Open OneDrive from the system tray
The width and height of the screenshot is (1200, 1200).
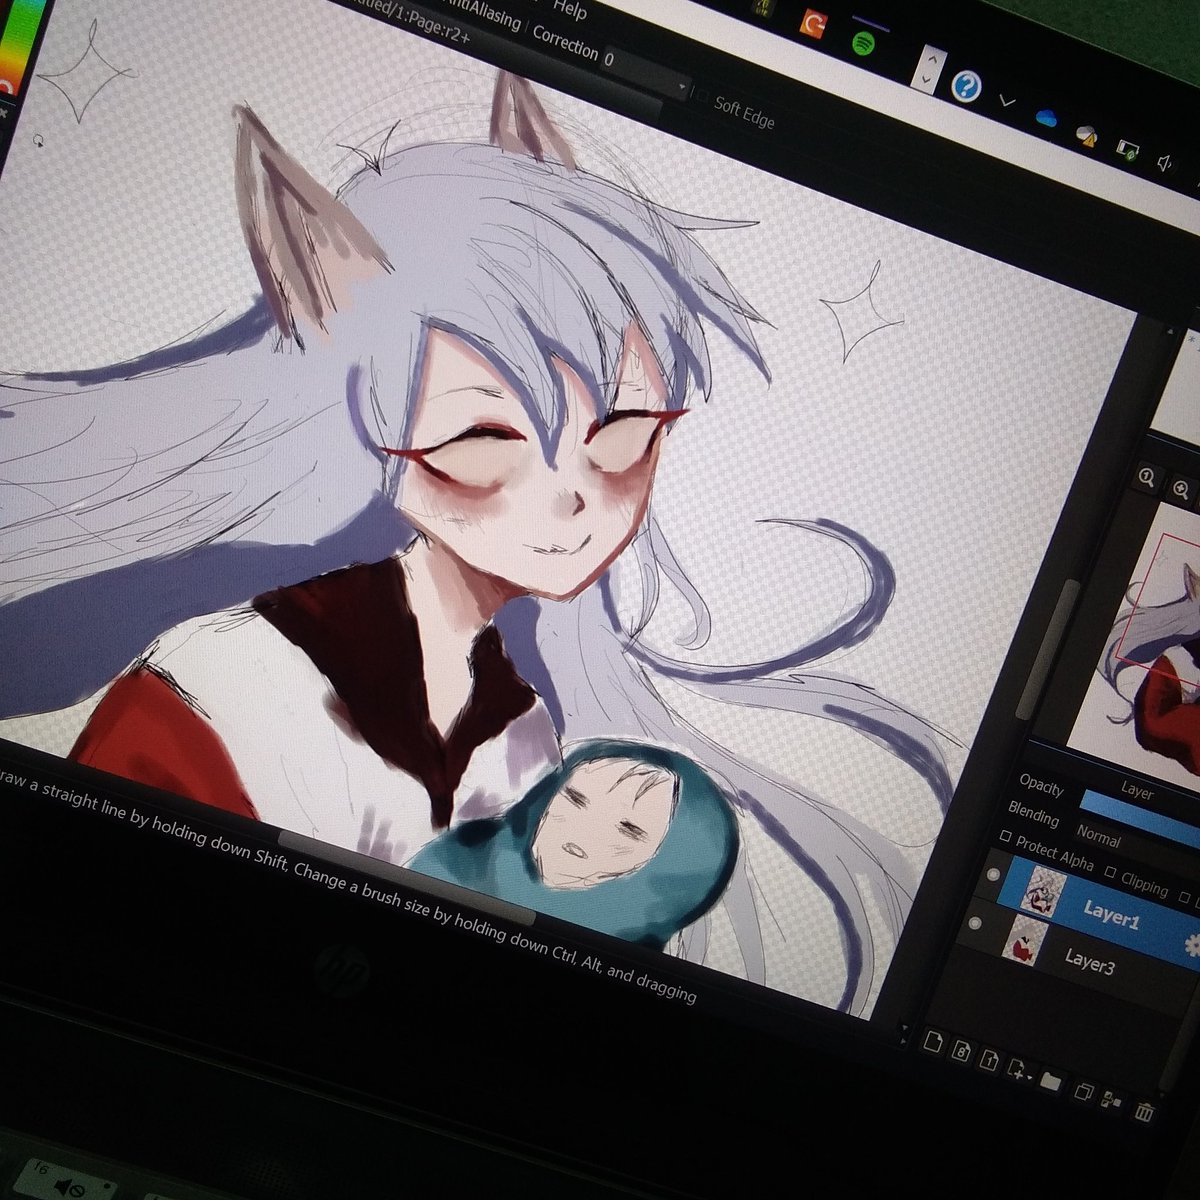(1047, 118)
